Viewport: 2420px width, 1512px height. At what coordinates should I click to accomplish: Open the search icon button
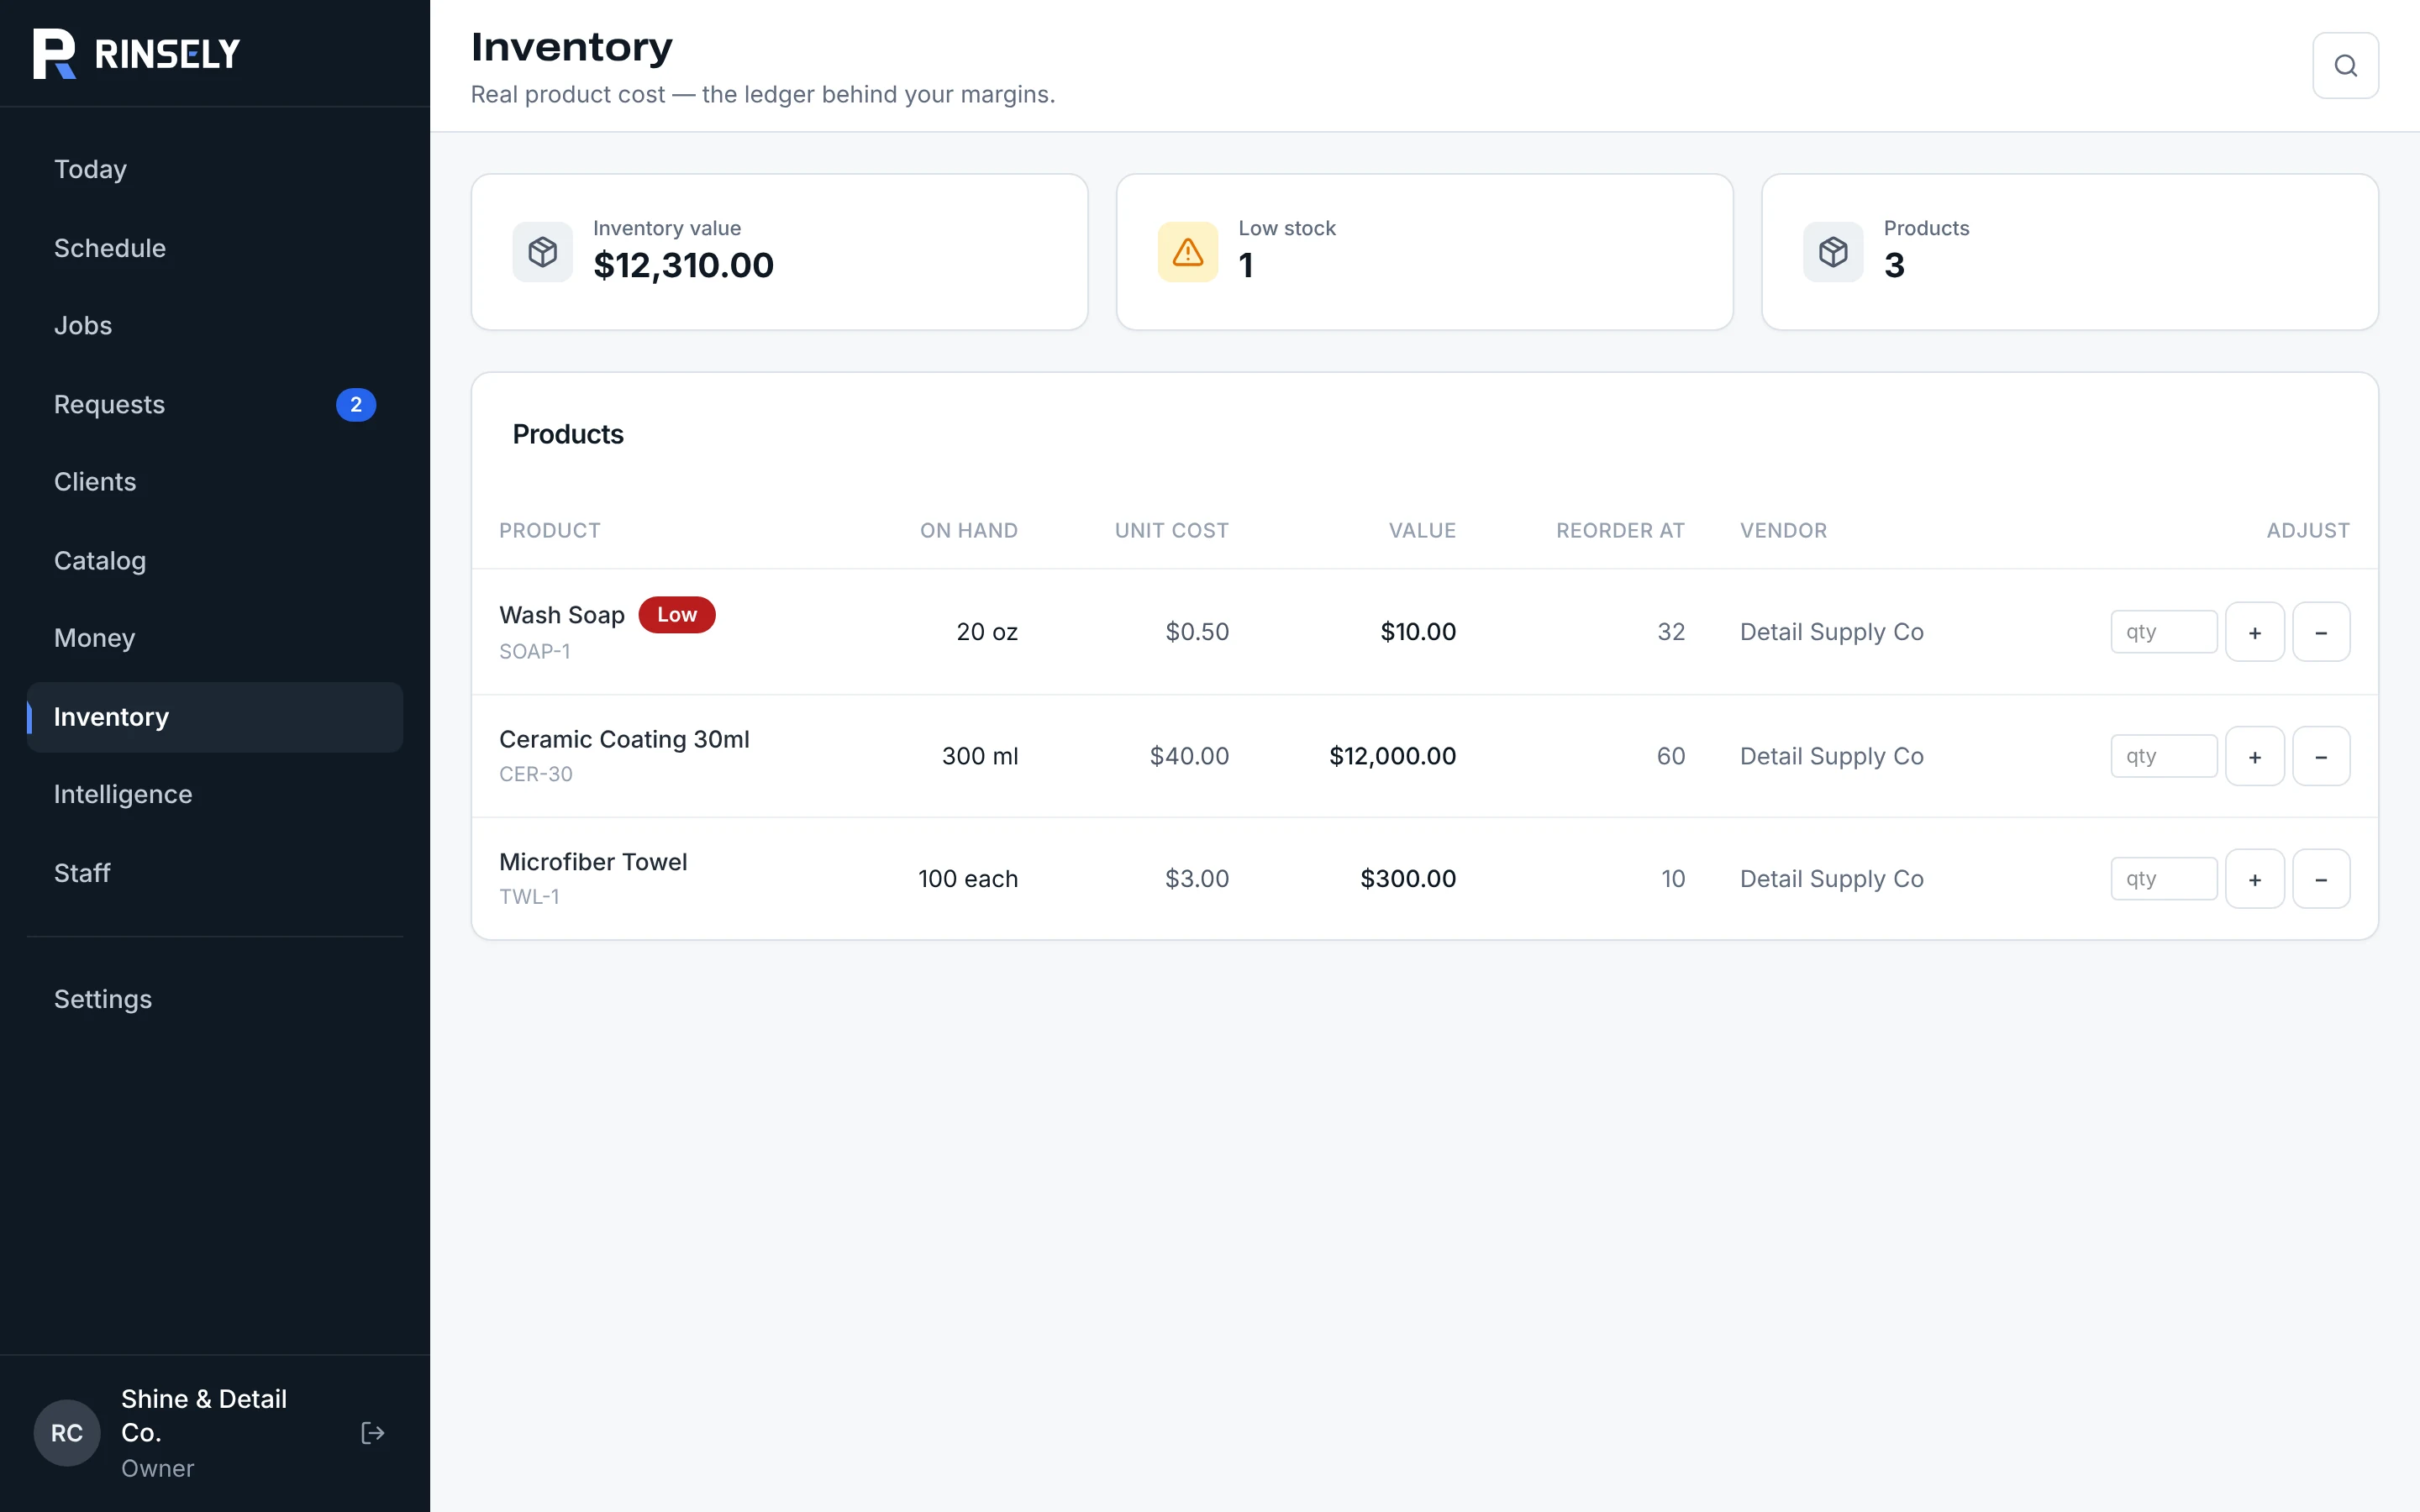click(x=2345, y=66)
